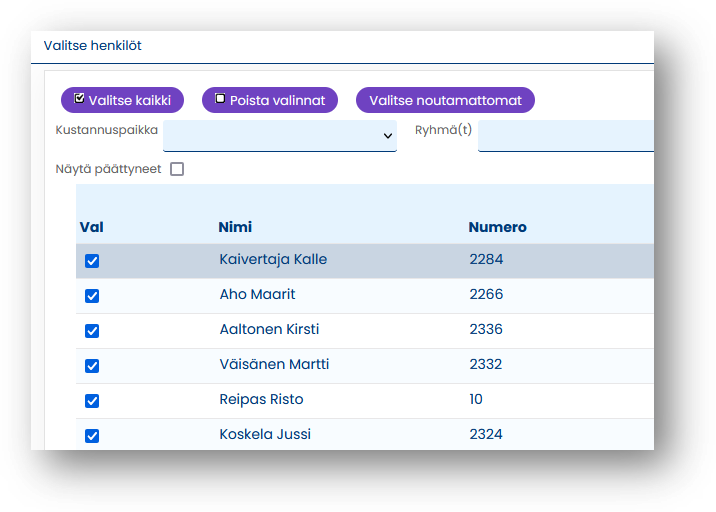Open the Kustannuspaikka dropdown
This screenshot has width=716, height=512.
pos(280,136)
